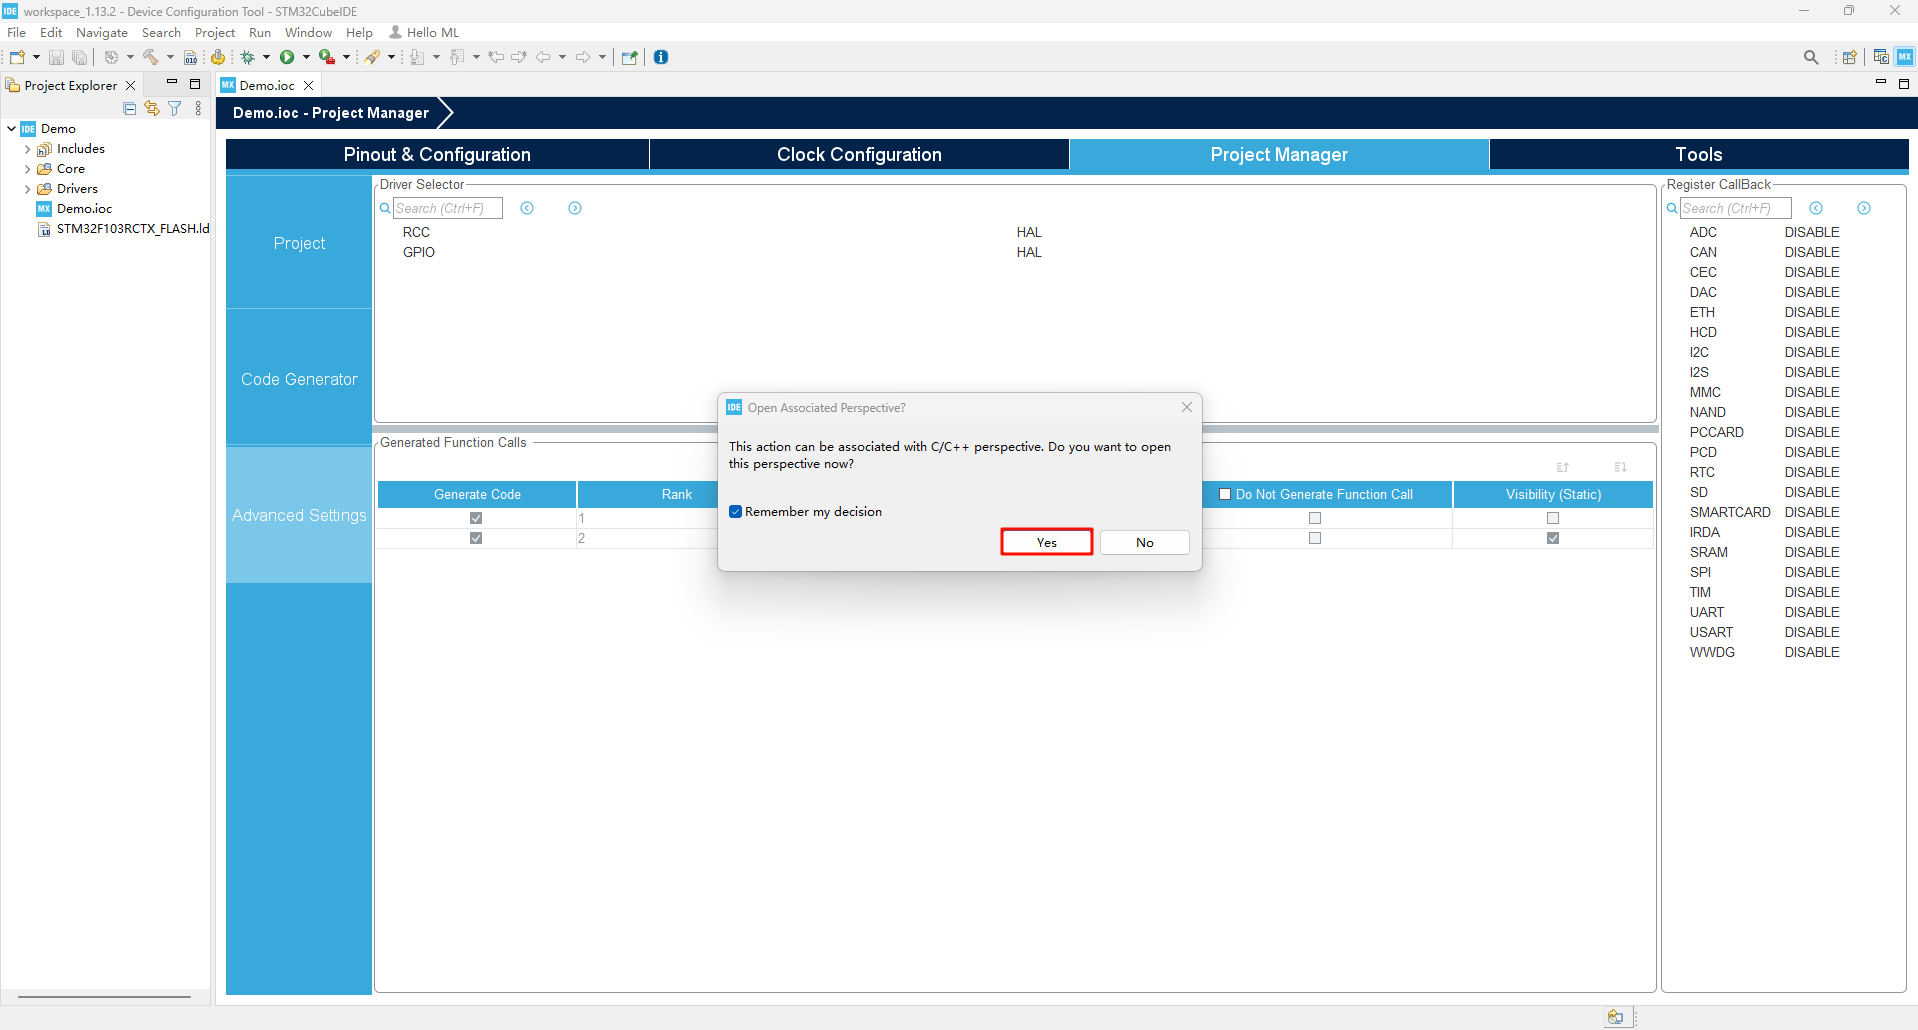1918x1030 pixels.
Task: Select the MX Device Configuration perspective icon
Action: (1904, 57)
